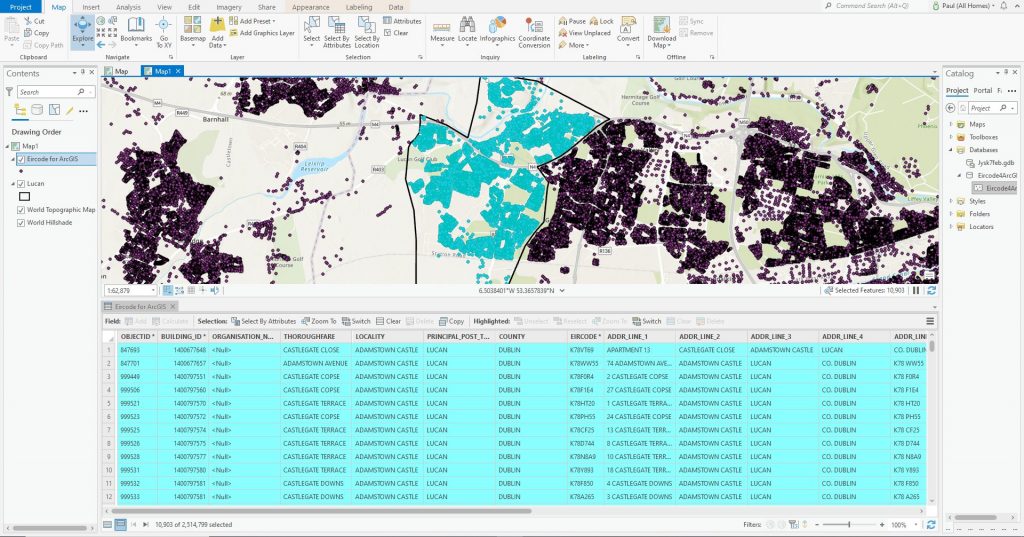1024x537 pixels.
Task: Open the map scale dropdown
Action: [153, 290]
